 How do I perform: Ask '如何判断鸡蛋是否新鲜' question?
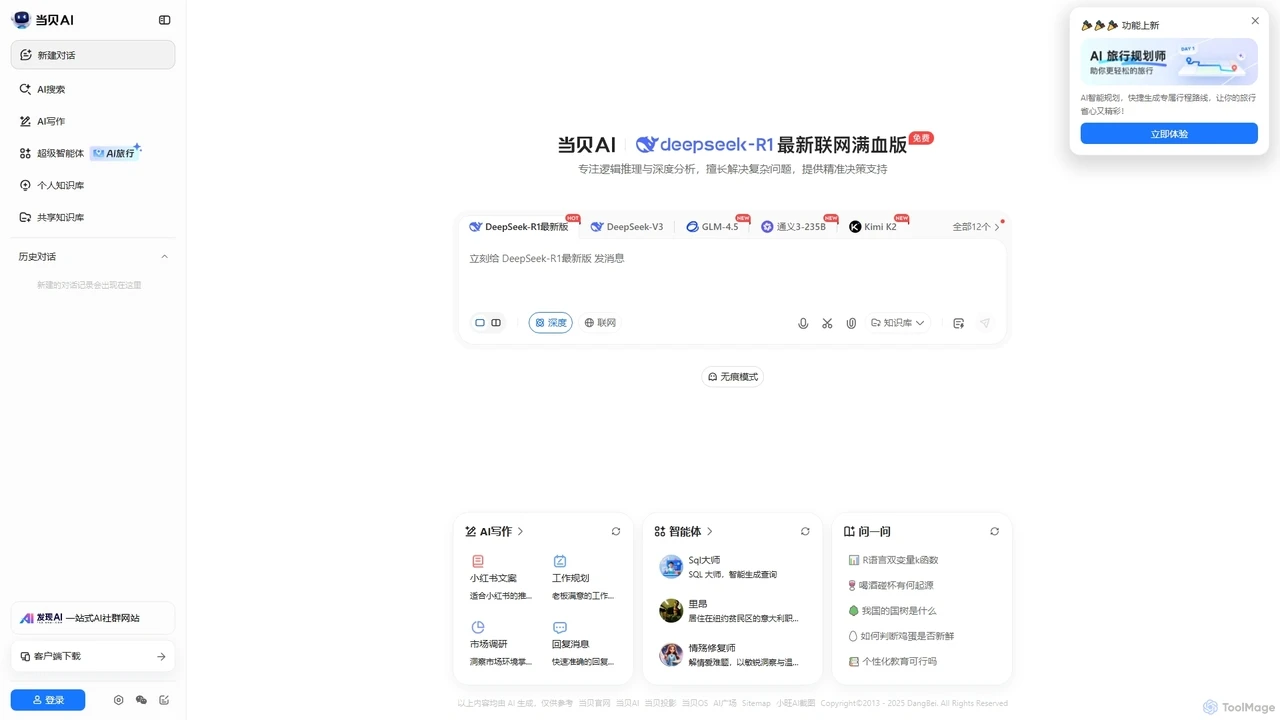(900, 636)
